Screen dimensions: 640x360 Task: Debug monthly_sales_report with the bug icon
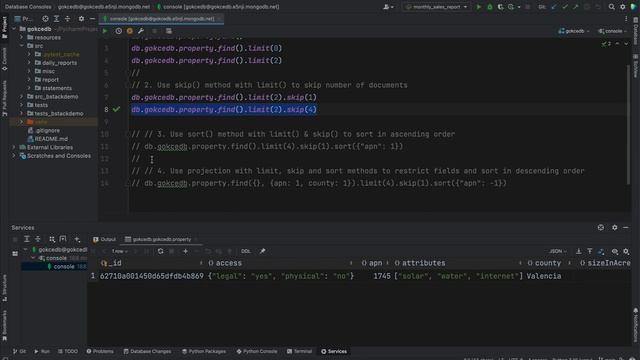490,7
